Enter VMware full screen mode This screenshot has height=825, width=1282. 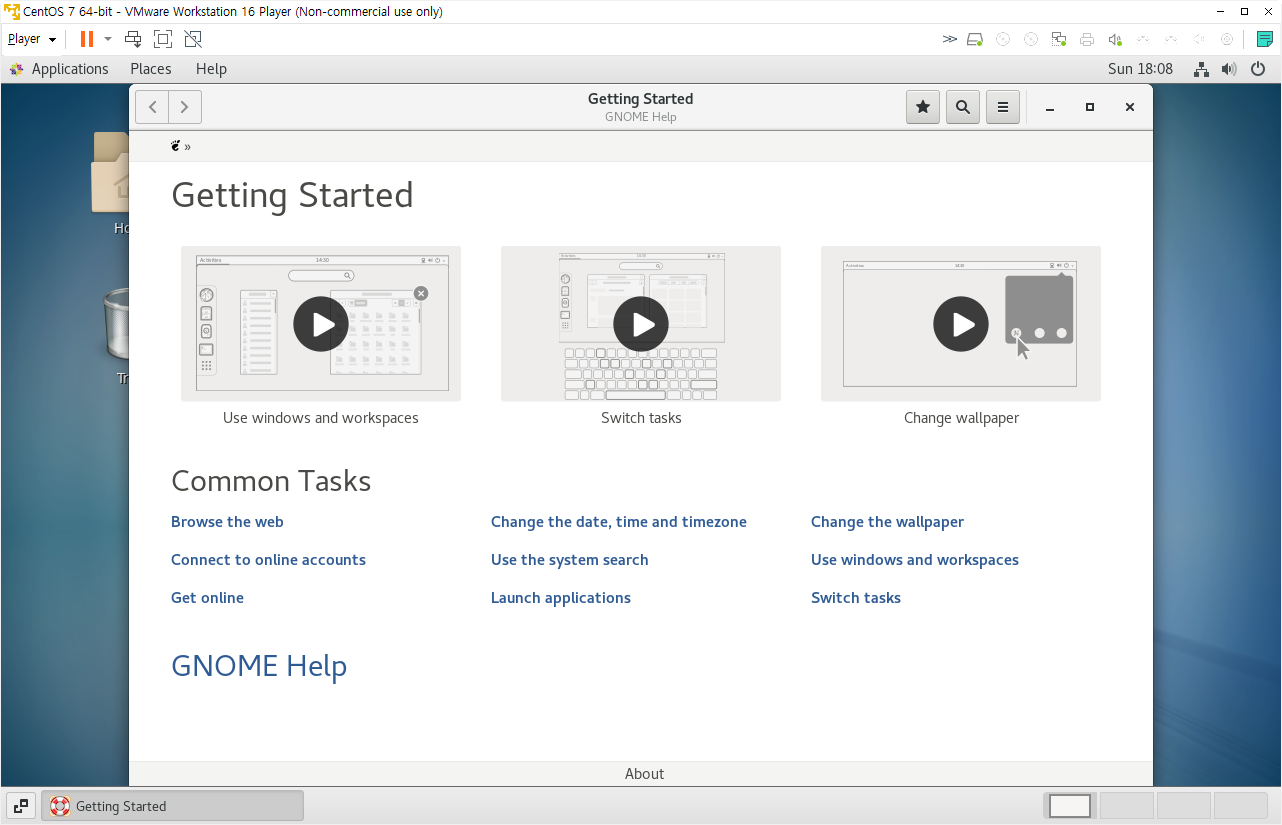coord(163,39)
